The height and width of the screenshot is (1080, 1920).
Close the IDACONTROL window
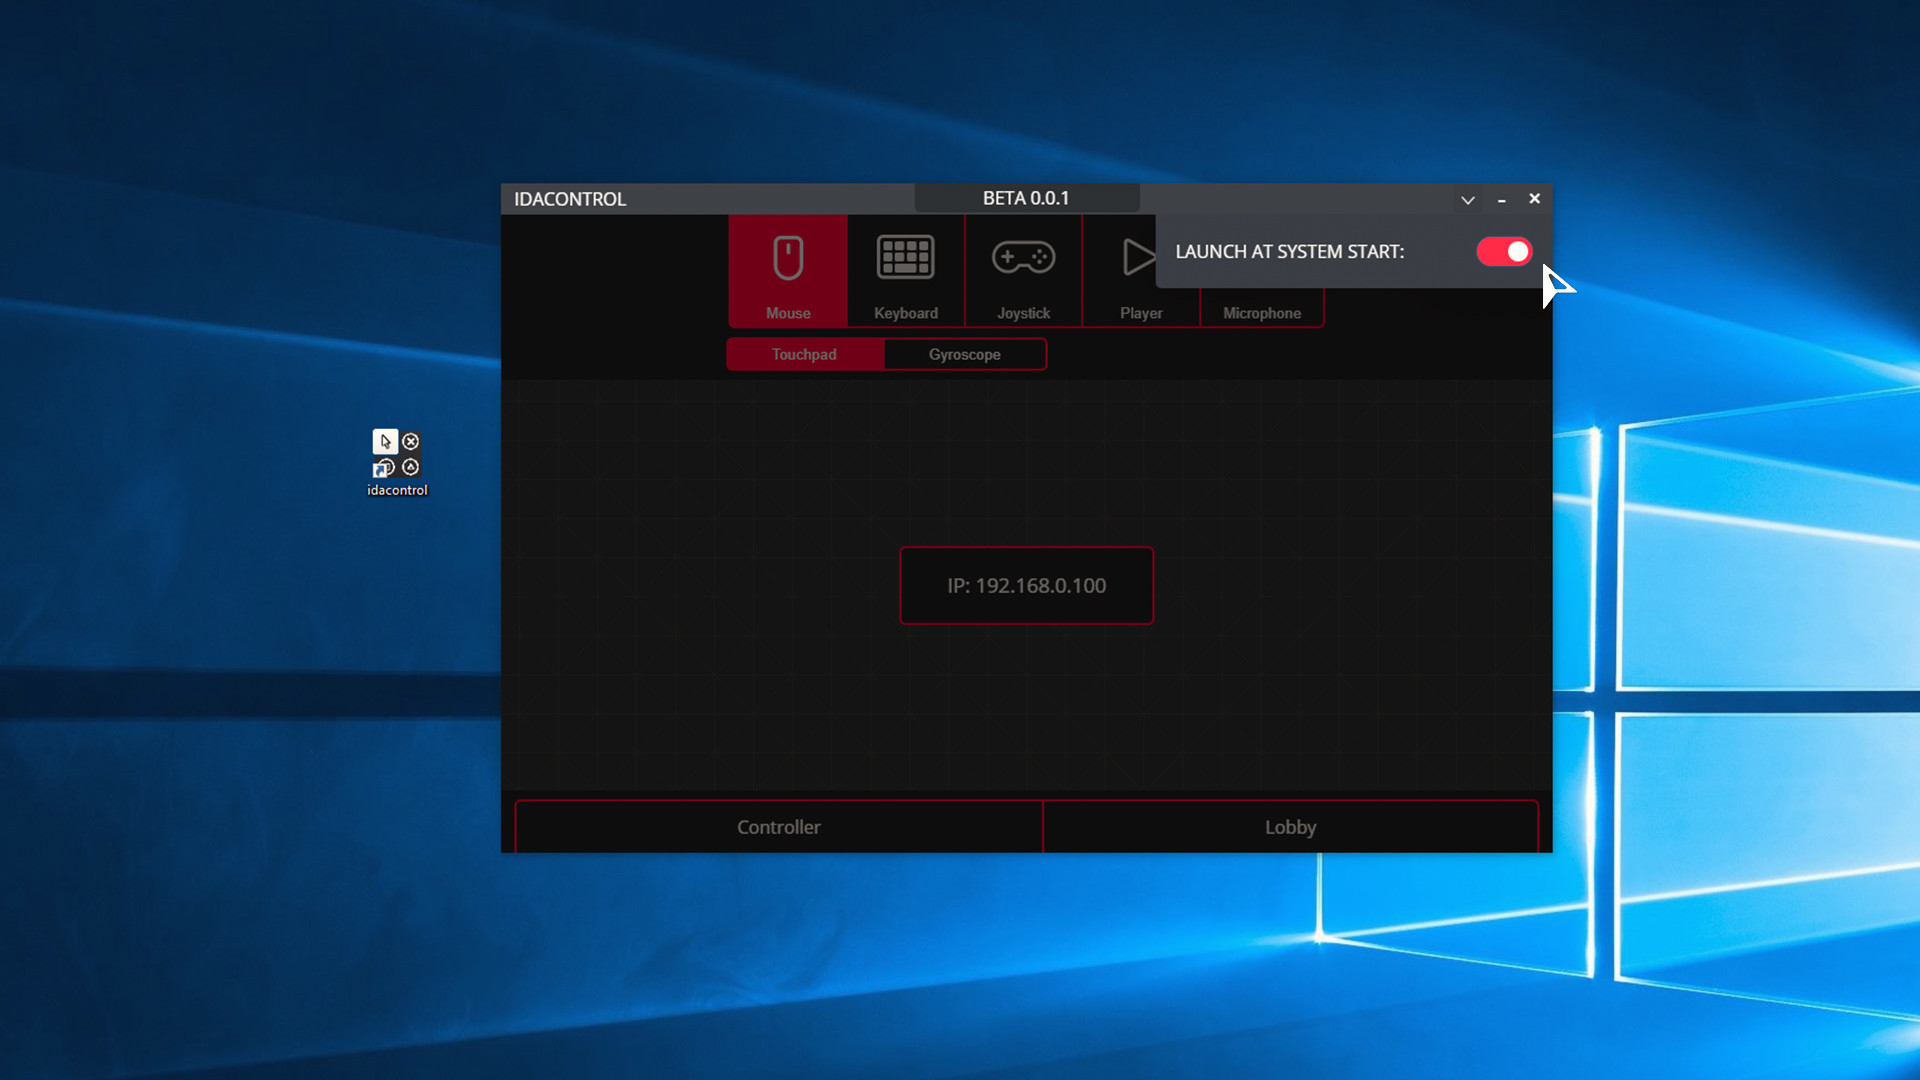(1534, 199)
